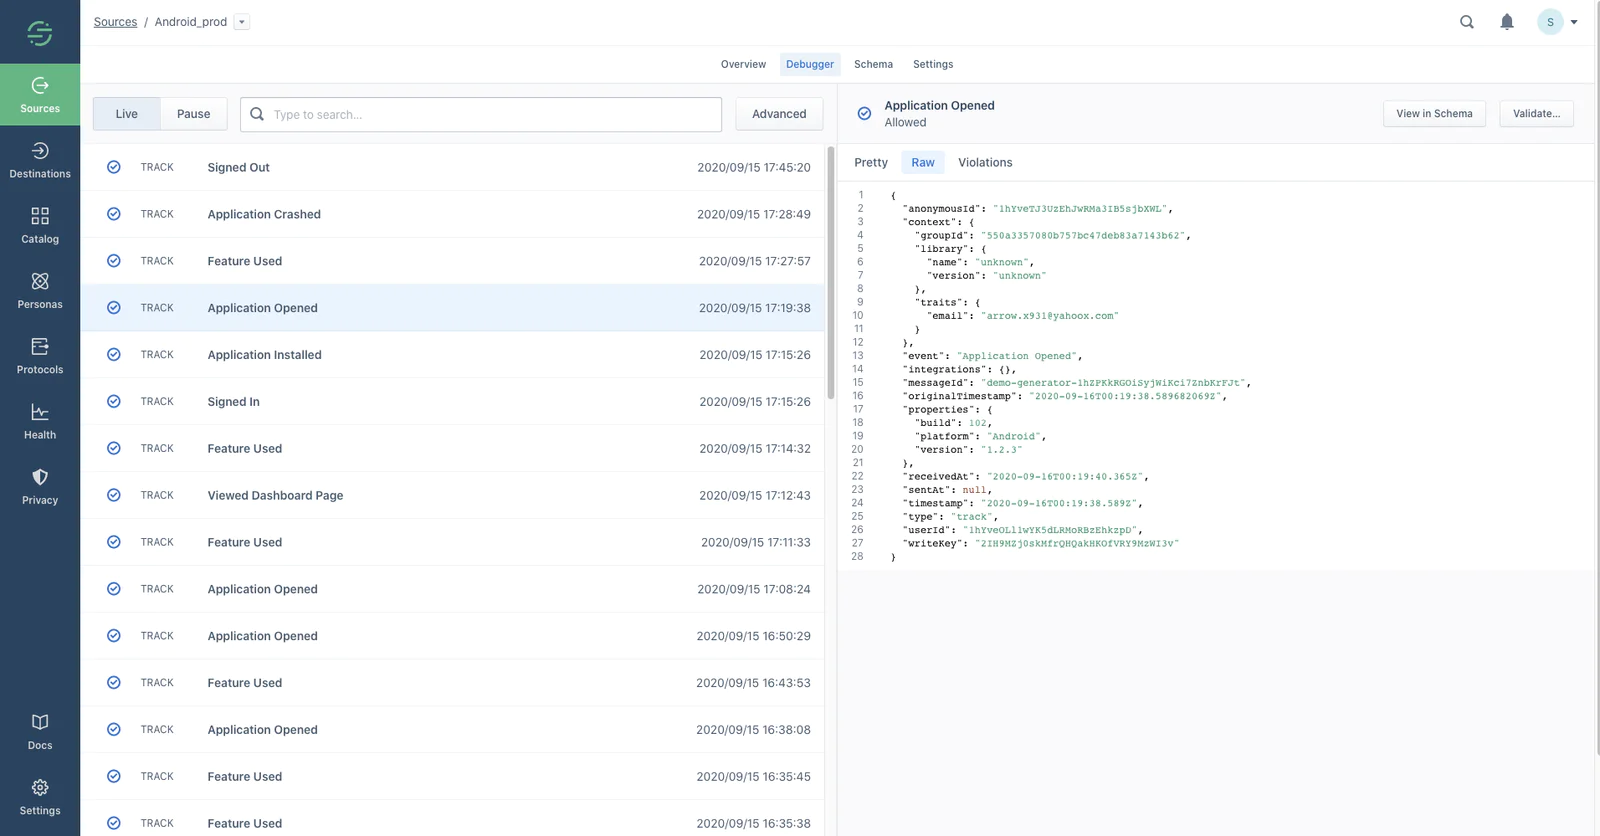Click check icon of the 17:14:32 Feature Used event
Image resolution: width=1600 pixels, height=836 pixels.
point(114,448)
